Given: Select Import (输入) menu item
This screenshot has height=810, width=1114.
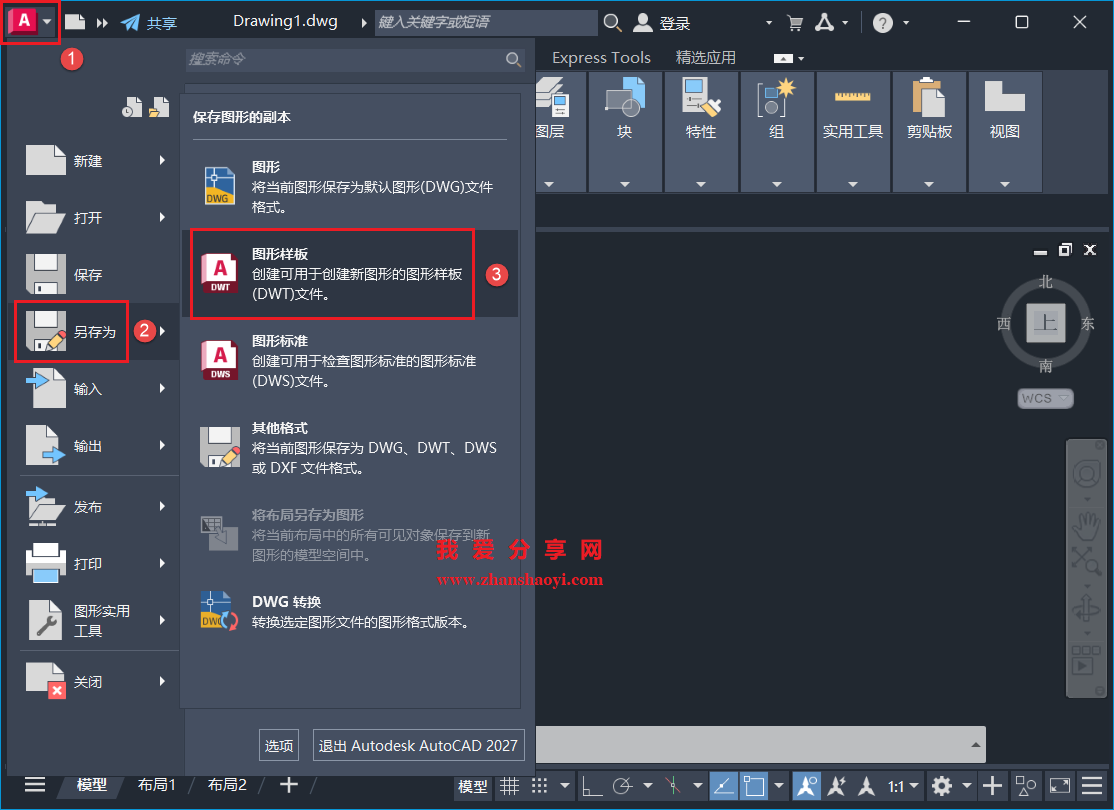Looking at the screenshot, I should coord(96,389).
